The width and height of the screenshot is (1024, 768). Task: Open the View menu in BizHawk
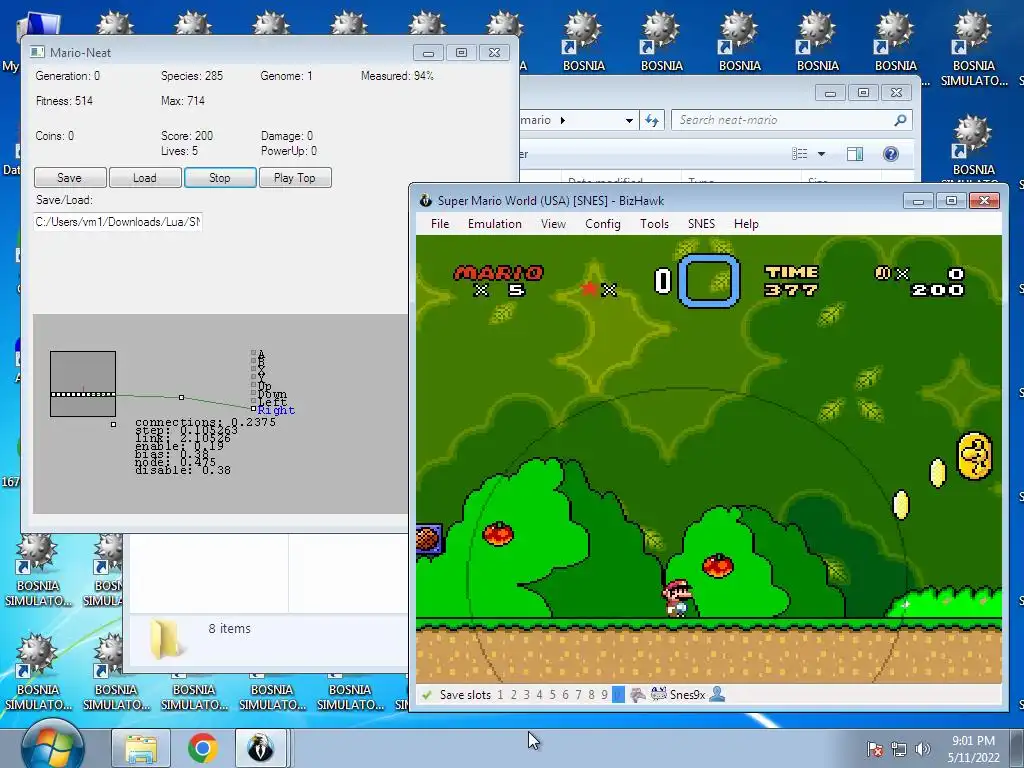553,224
